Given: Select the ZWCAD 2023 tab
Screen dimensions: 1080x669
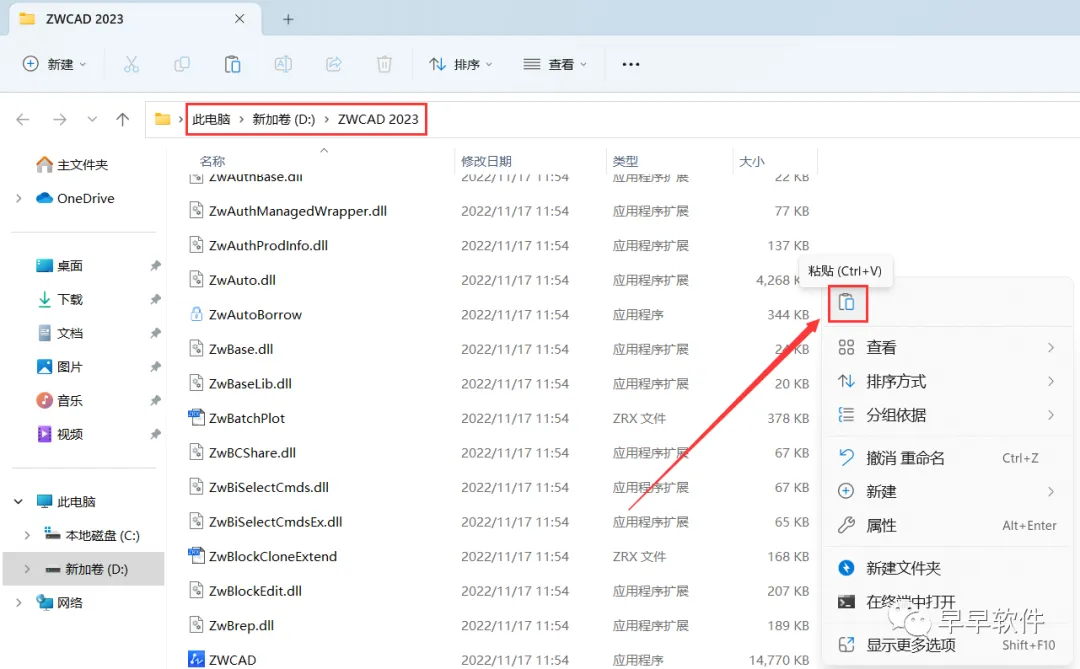Looking at the screenshot, I should pyautogui.click(x=135, y=19).
